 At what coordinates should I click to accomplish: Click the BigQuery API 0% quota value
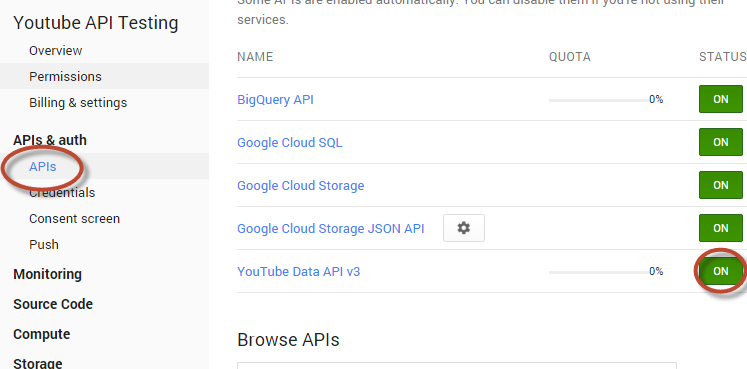click(656, 100)
